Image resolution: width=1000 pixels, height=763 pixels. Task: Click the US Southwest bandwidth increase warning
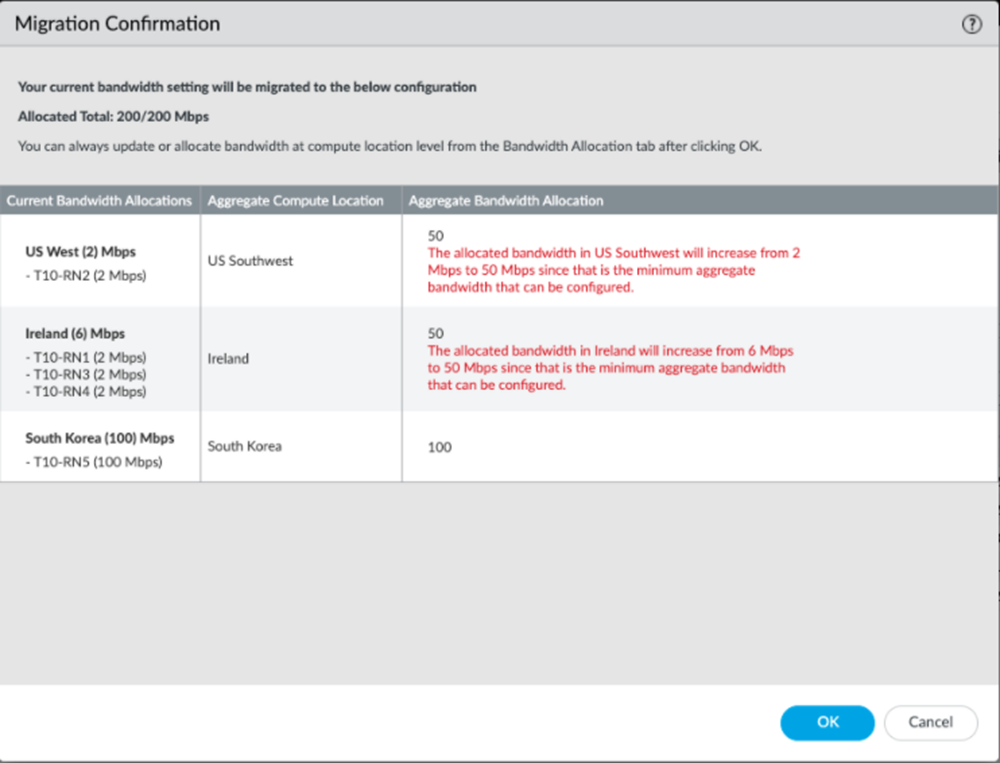click(613, 270)
